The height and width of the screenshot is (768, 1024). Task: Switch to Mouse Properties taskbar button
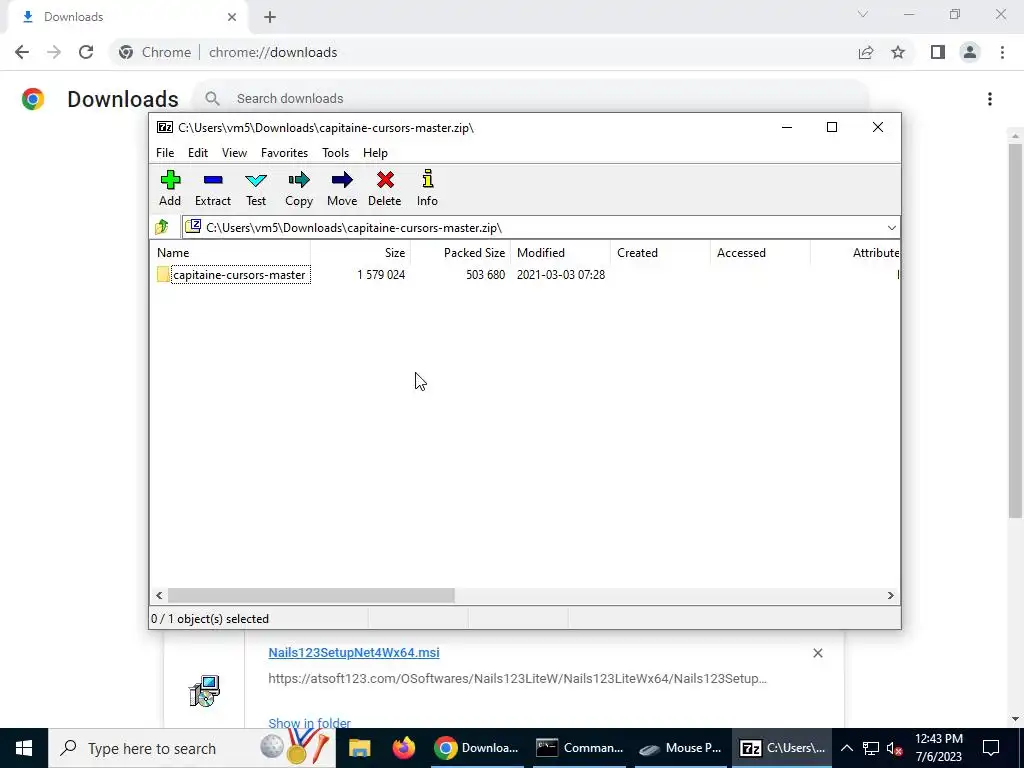(x=680, y=748)
